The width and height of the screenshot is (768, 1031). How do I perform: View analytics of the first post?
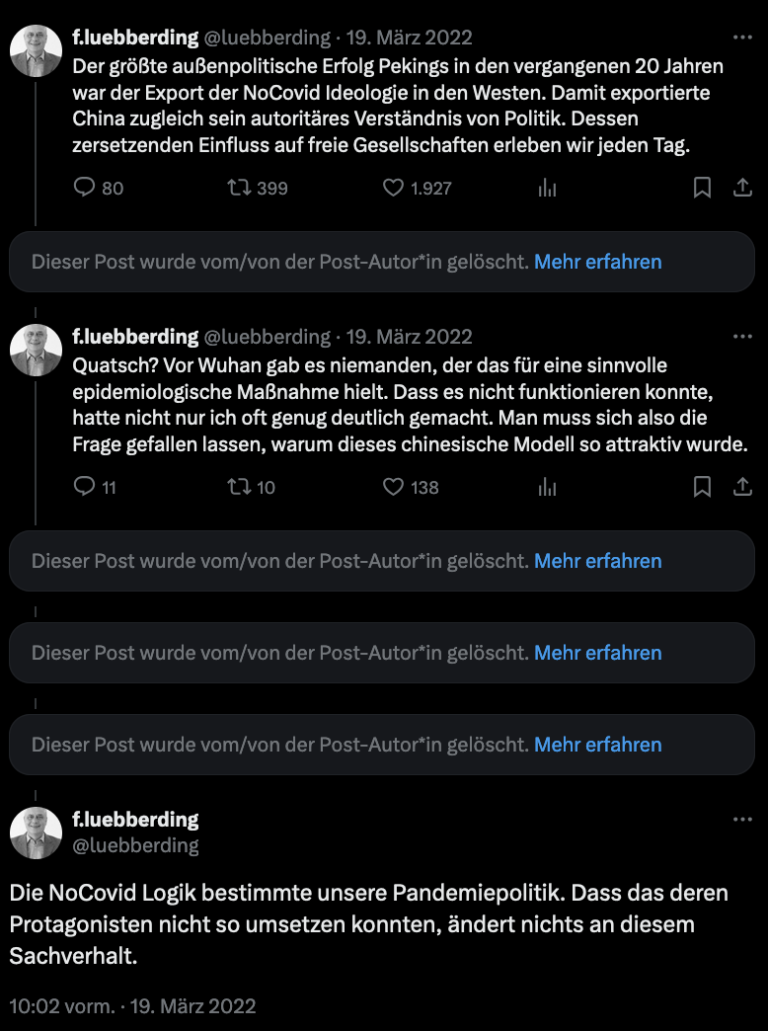point(547,187)
